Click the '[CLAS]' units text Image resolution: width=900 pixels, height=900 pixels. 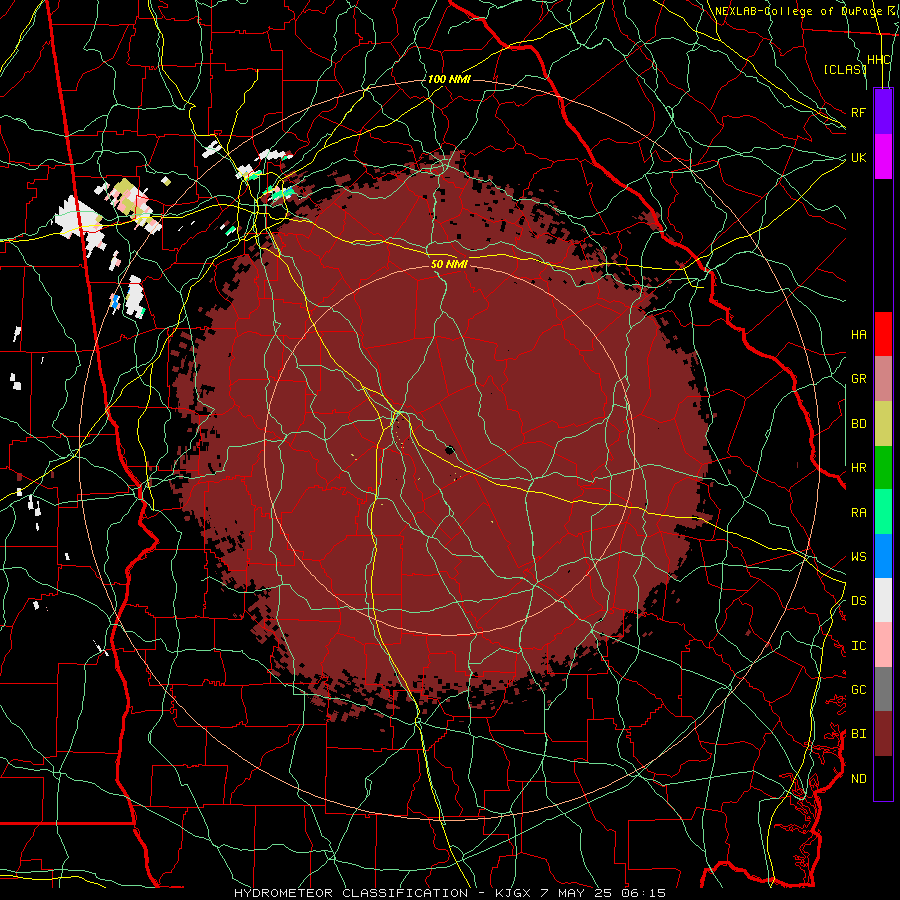tap(845, 69)
